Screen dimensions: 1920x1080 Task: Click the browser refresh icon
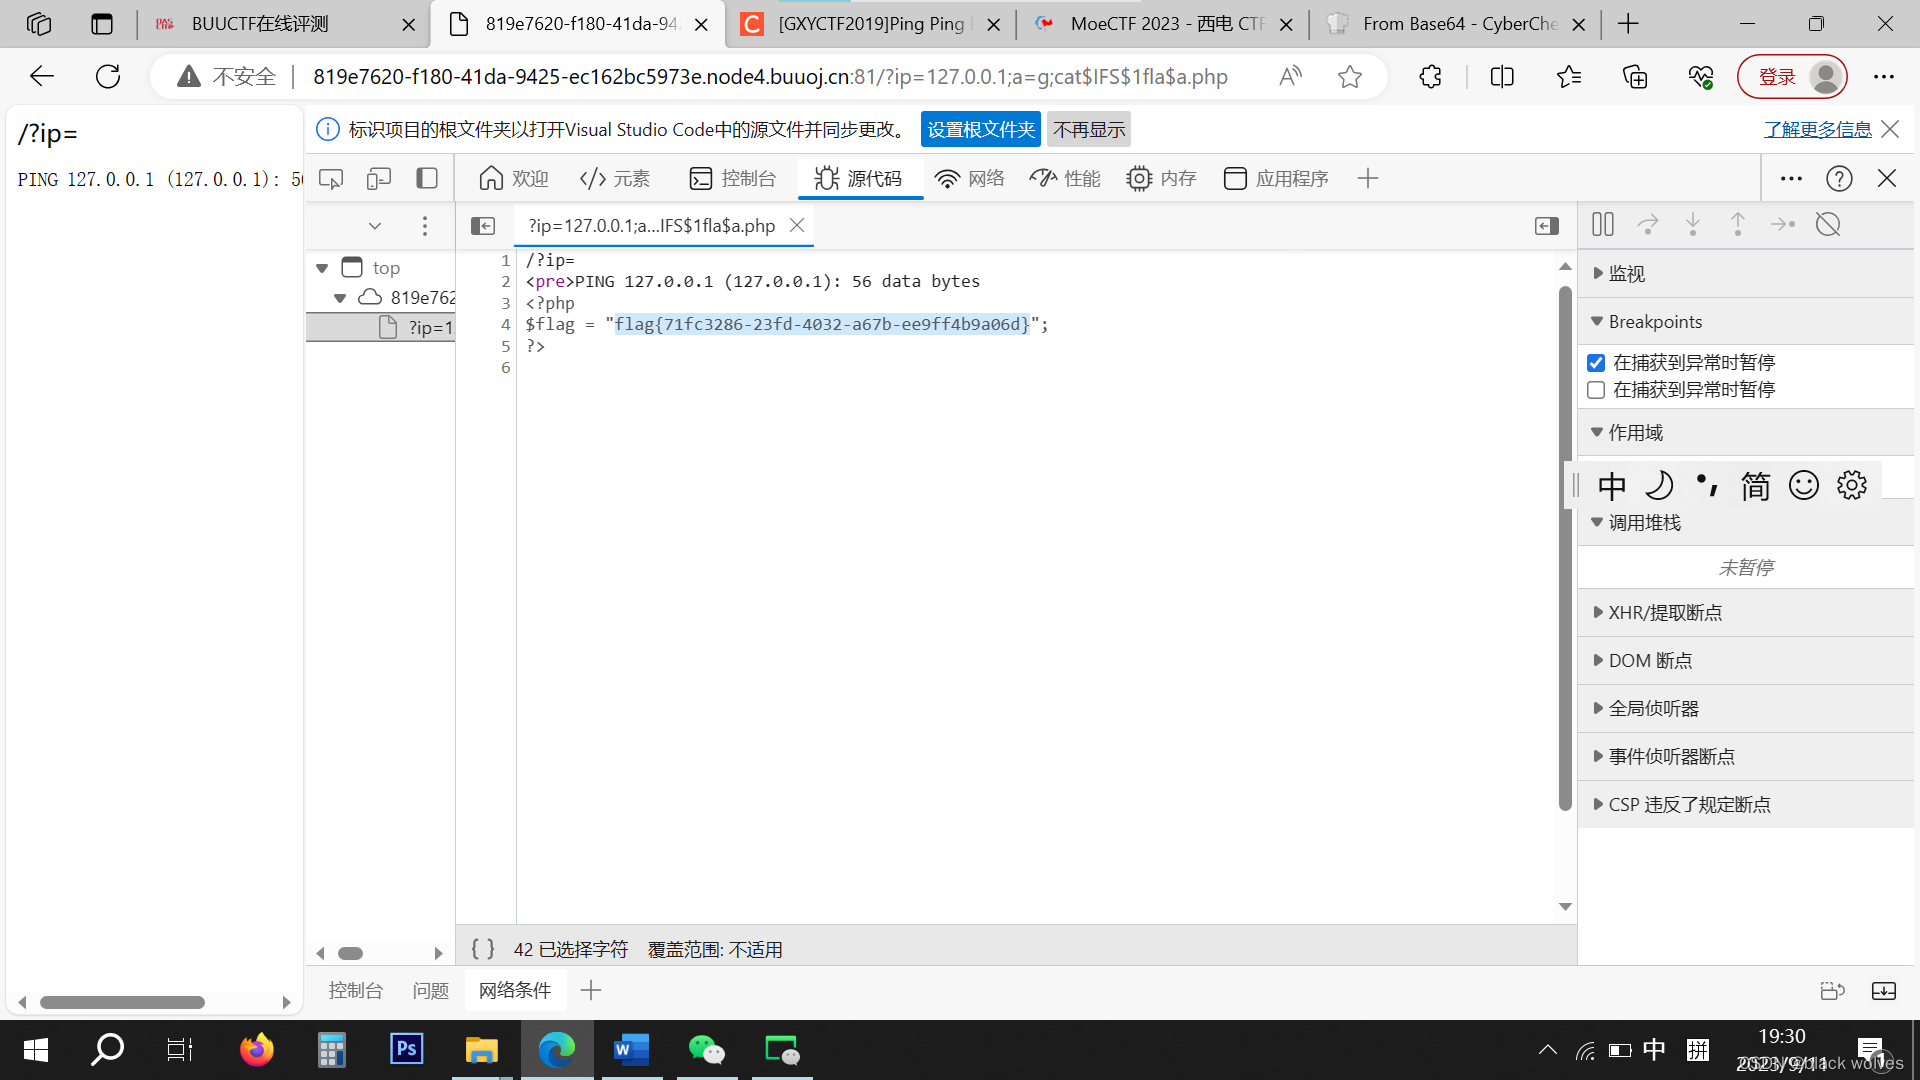coord(108,77)
